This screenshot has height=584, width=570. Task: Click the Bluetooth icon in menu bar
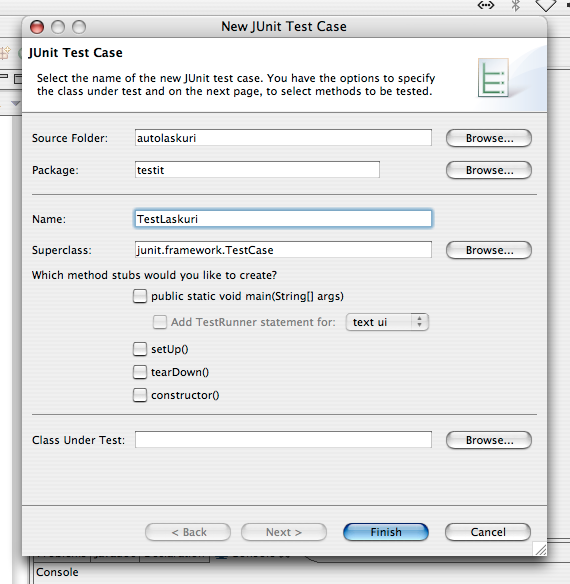(x=516, y=6)
